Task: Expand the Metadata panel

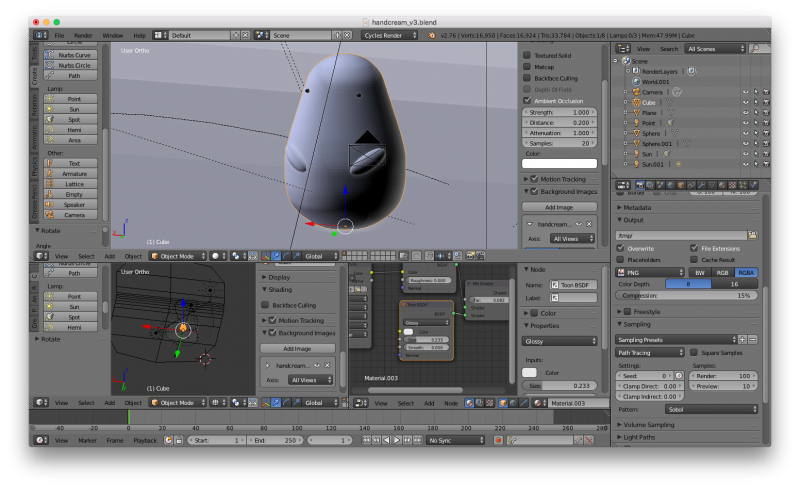Action: click(x=637, y=207)
